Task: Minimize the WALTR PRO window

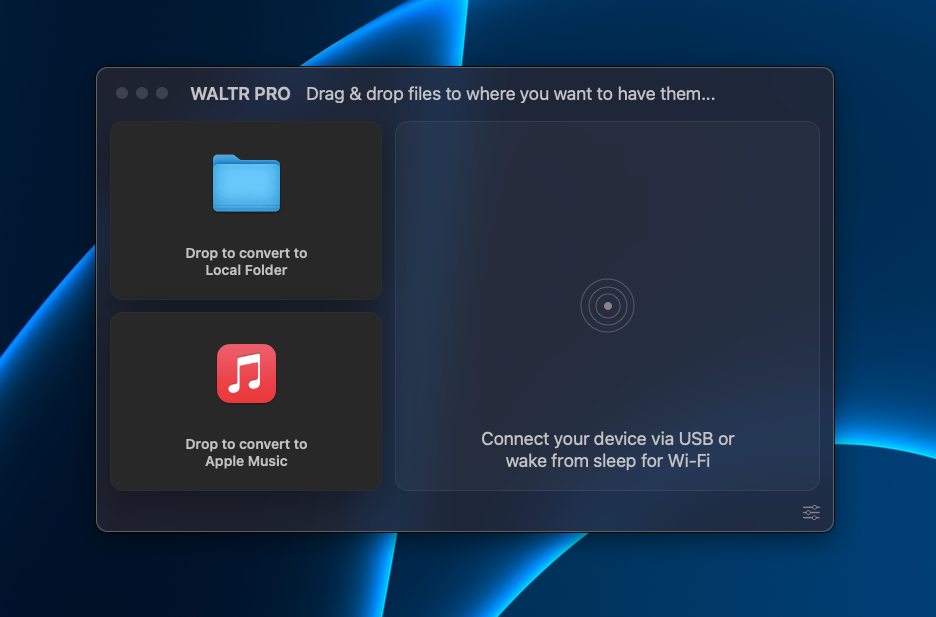Action: tap(142, 93)
